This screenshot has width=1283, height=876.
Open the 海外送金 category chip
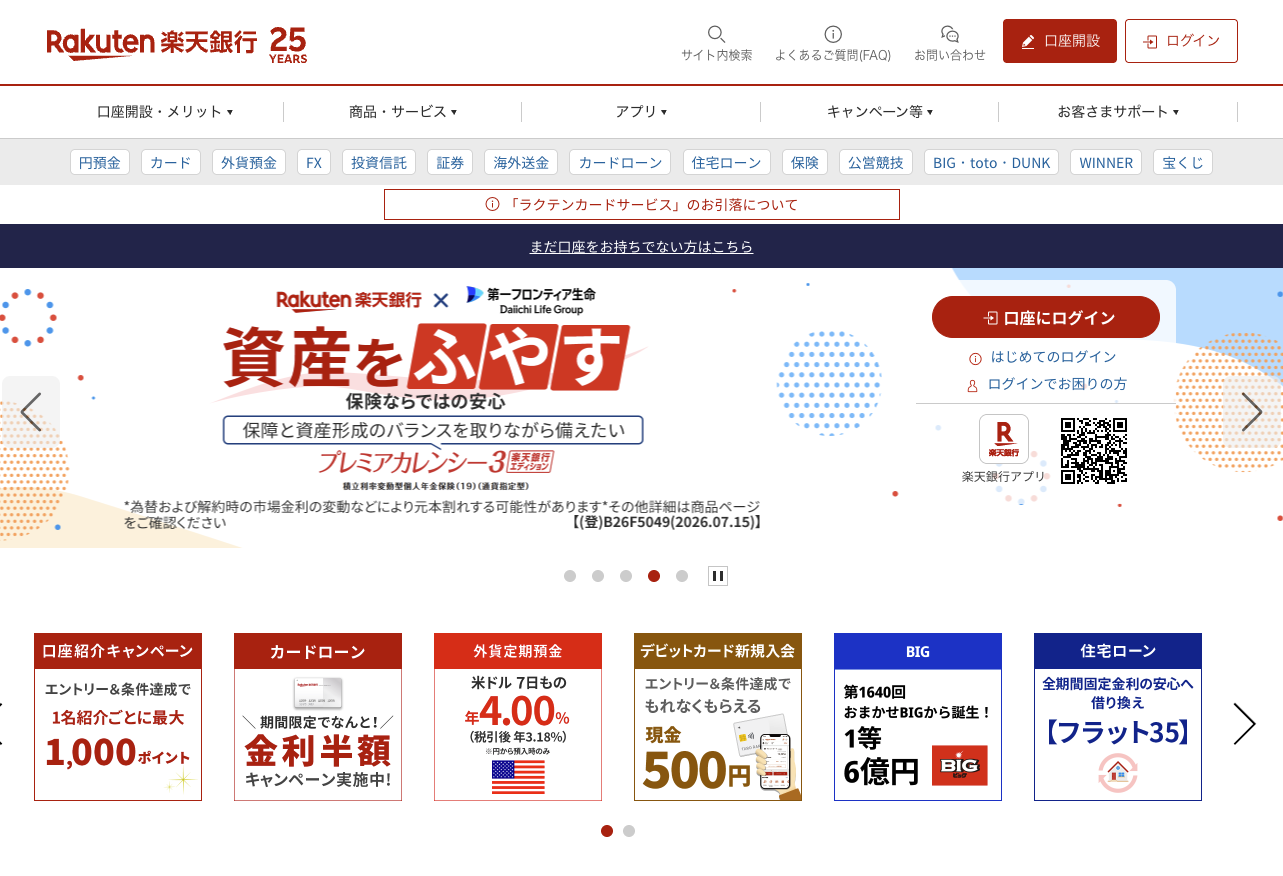521,162
